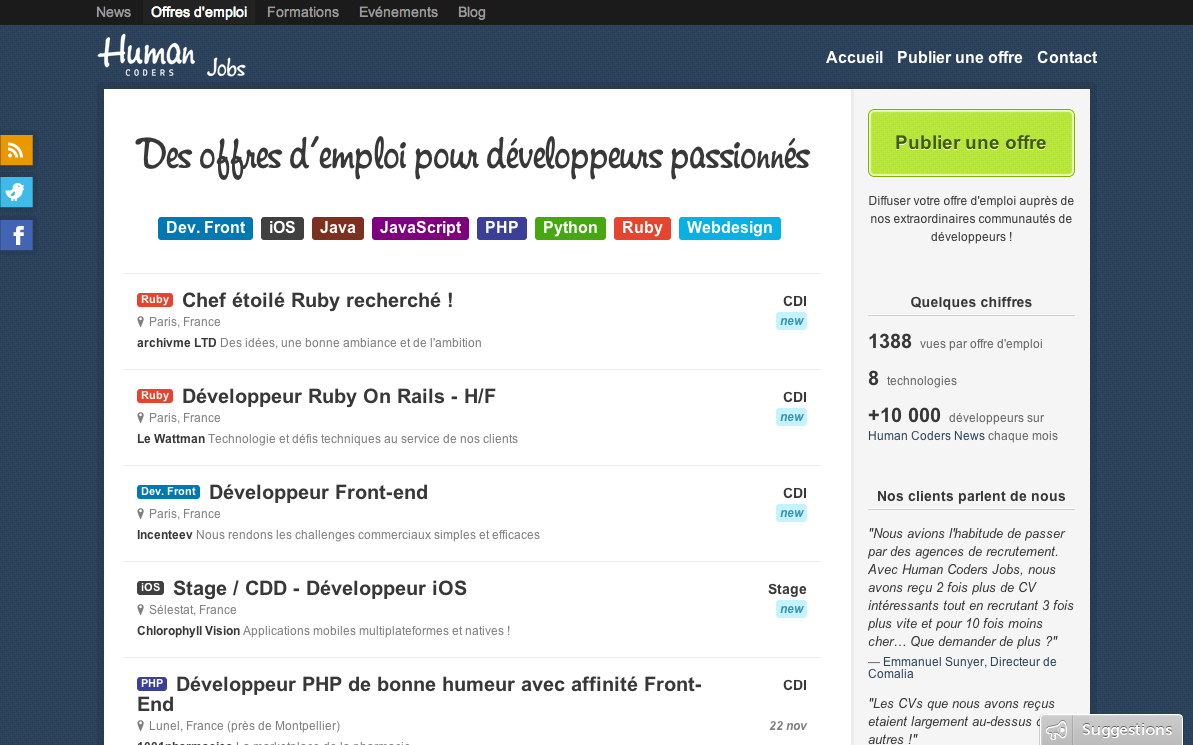Follow the Human Coders News link
Screen dimensions: 1193x745
(926, 436)
